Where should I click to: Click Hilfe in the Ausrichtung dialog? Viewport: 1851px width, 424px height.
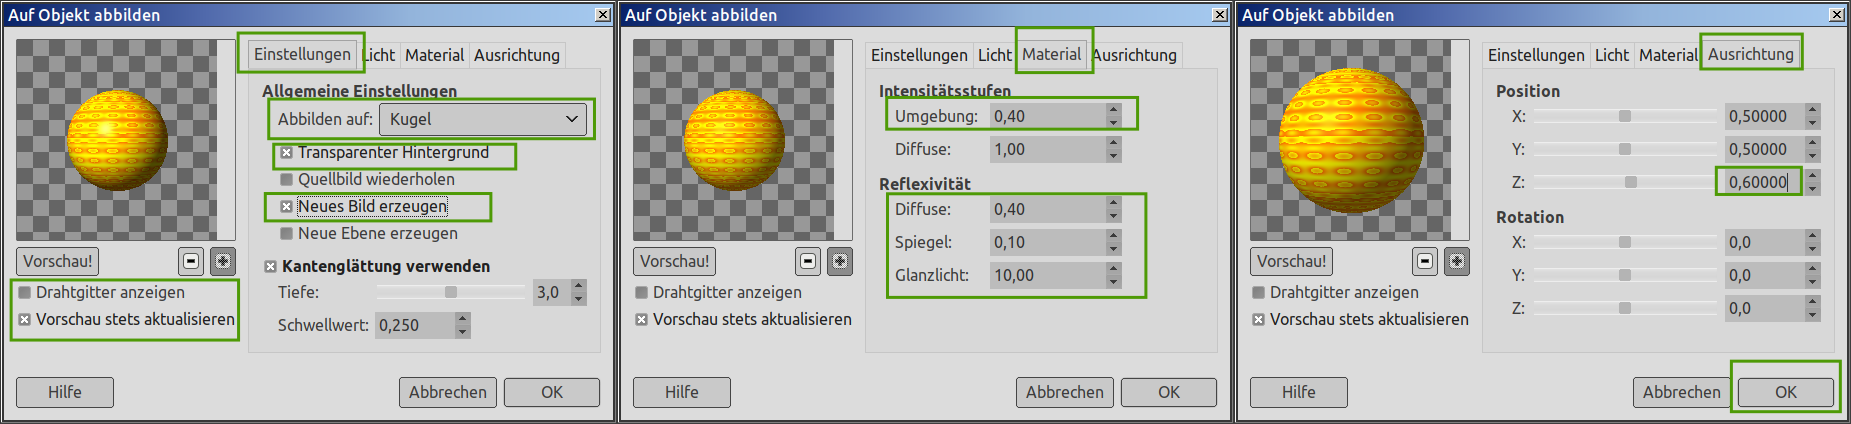pos(1299,392)
